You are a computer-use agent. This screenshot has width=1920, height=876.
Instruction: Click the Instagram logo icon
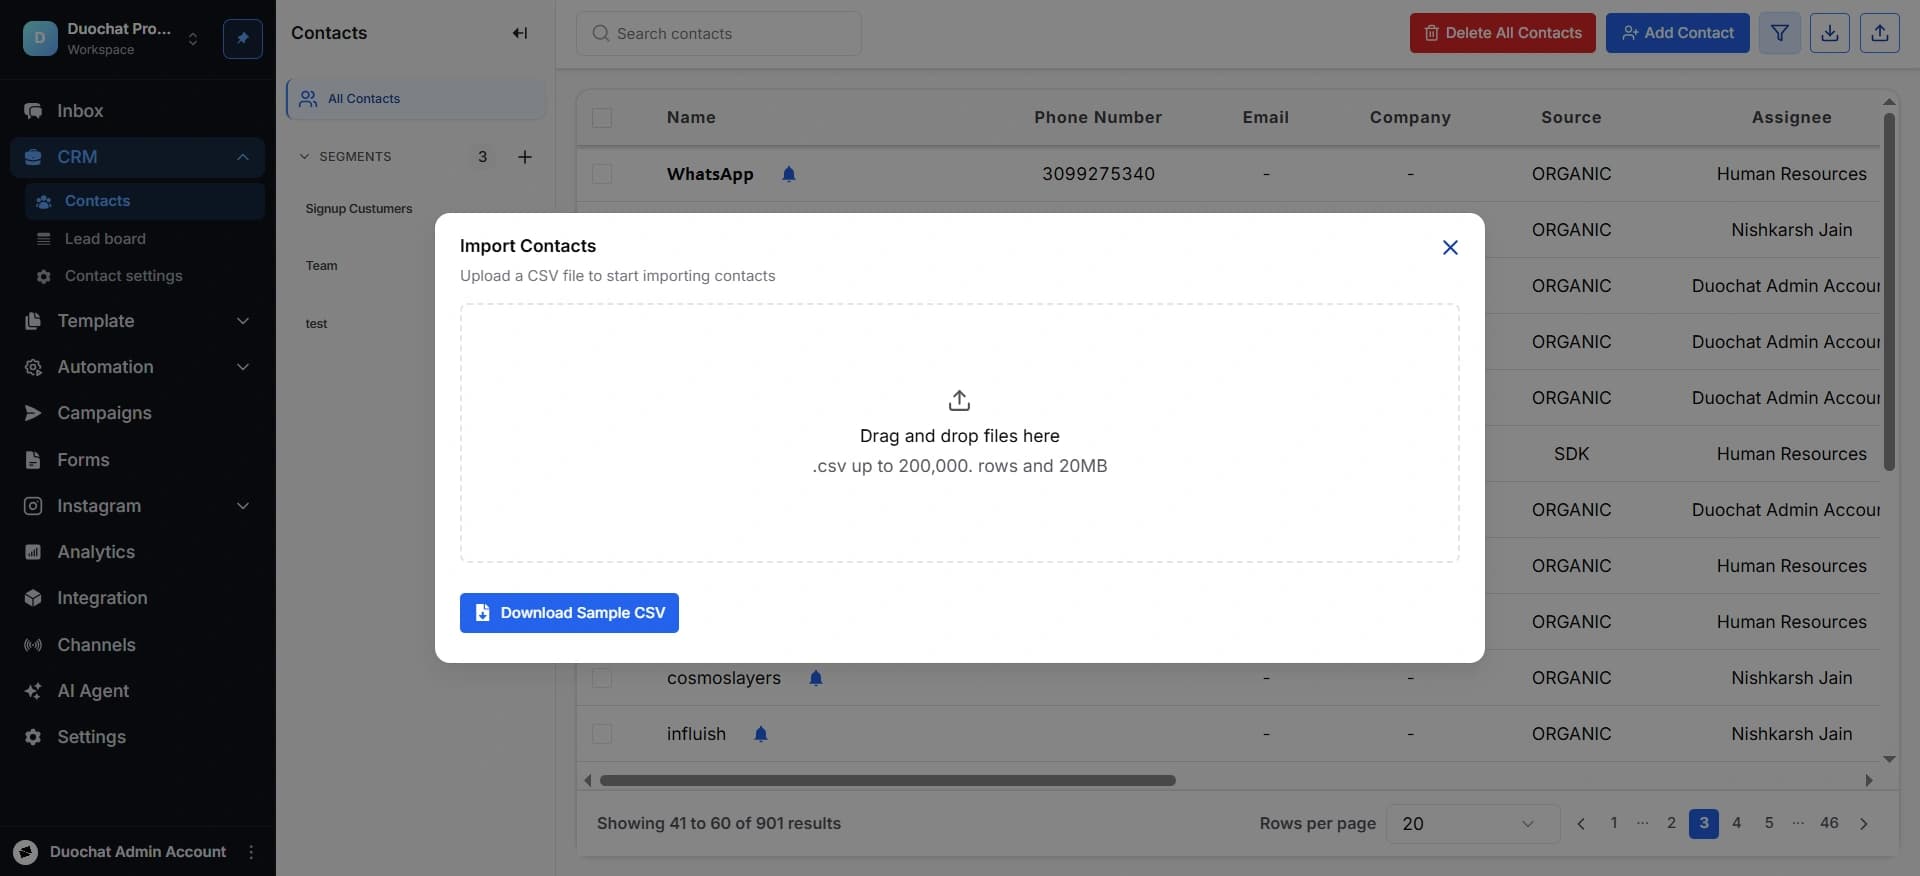[33, 506]
